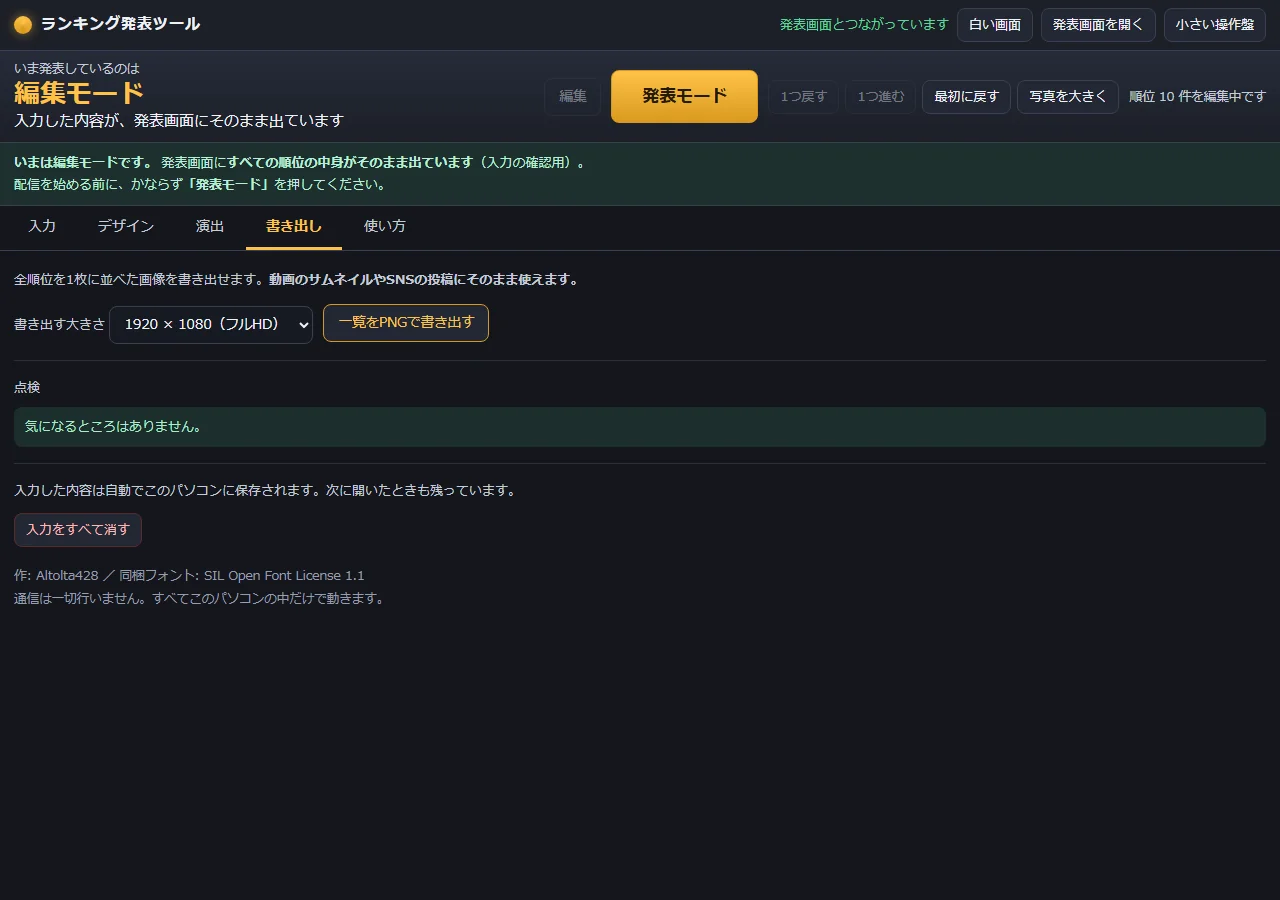The height and width of the screenshot is (900, 1280).
Task: Open the デザイン tab
Action: pyautogui.click(x=126, y=227)
